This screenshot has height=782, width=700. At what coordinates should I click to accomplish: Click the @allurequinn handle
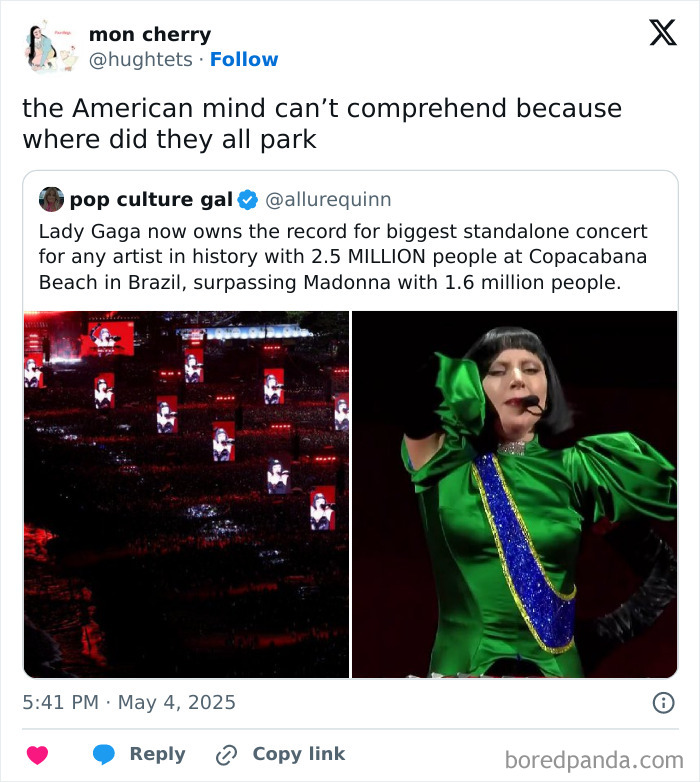pos(328,200)
